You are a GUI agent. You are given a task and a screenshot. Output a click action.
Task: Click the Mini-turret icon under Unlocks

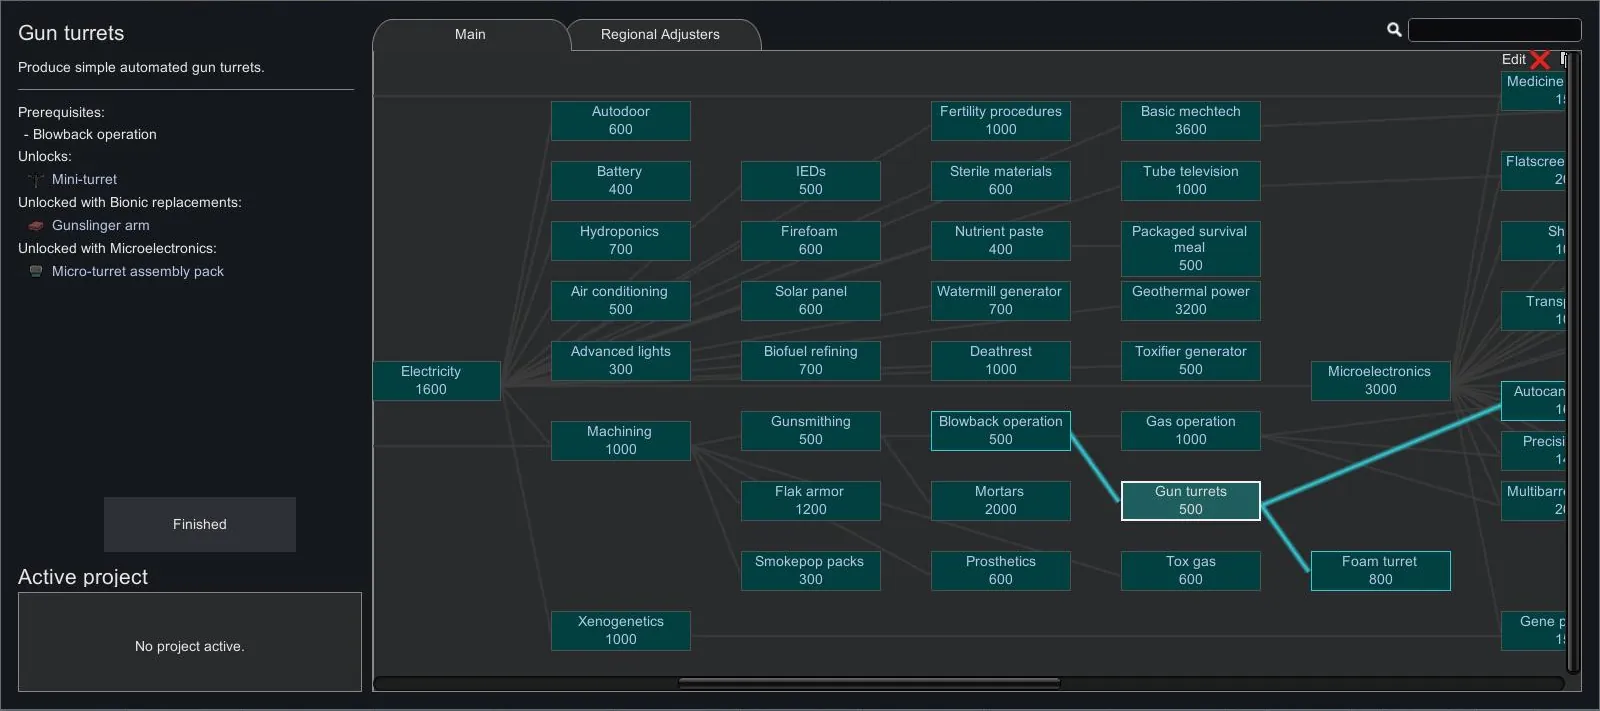36,180
